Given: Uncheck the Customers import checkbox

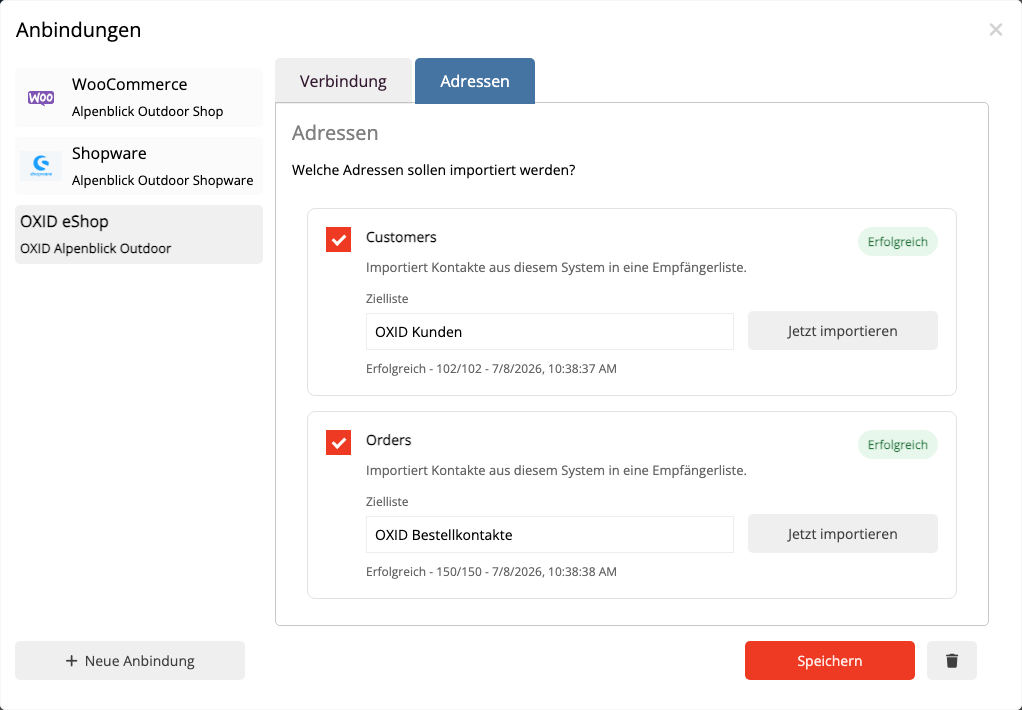Looking at the screenshot, I should coord(338,239).
